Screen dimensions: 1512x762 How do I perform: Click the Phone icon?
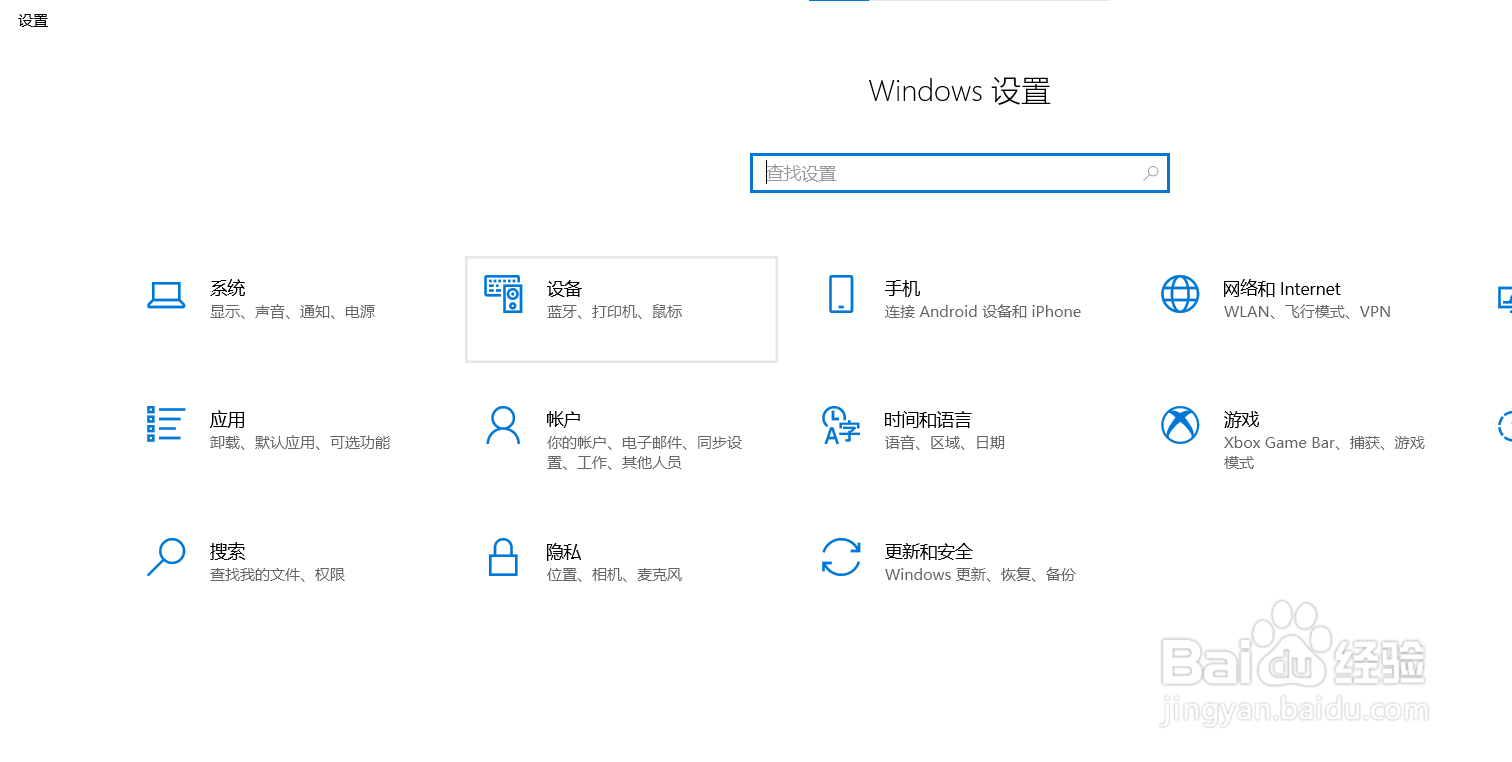pos(841,295)
